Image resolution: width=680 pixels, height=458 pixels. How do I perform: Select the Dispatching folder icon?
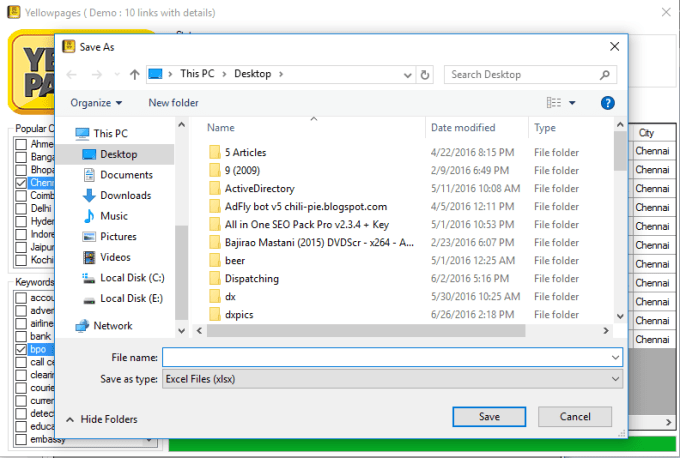[x=215, y=278]
